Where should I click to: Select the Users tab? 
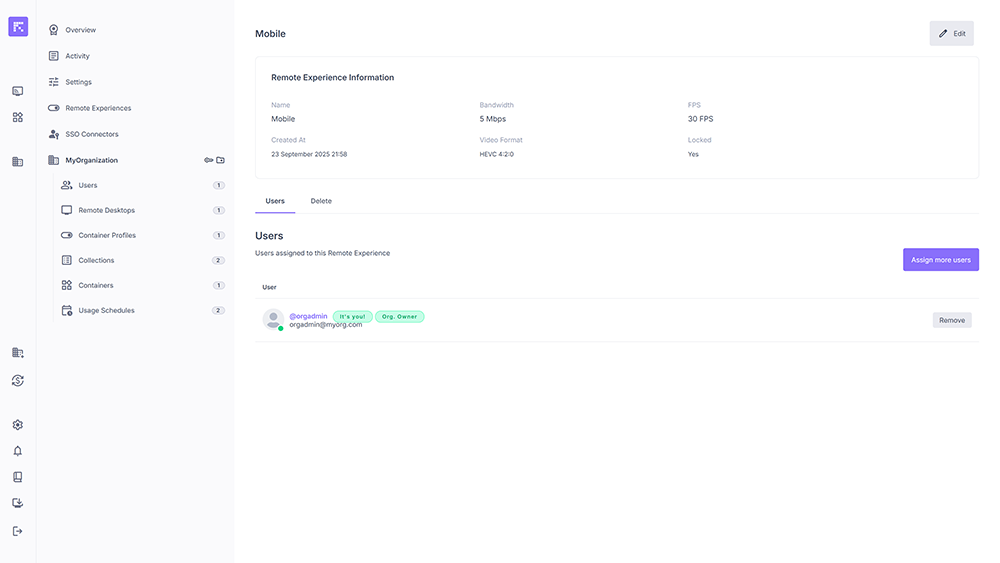pos(275,201)
